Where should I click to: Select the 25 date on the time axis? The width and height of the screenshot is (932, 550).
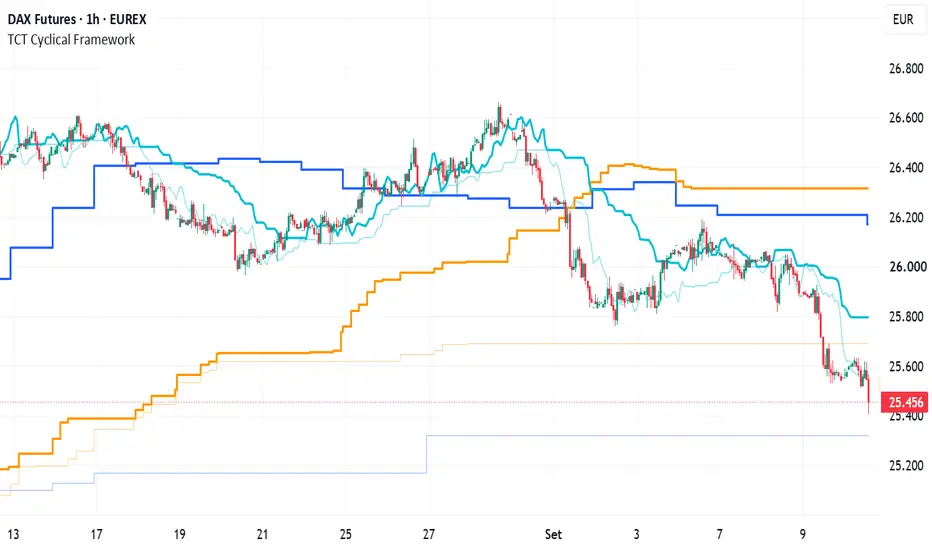point(345,534)
